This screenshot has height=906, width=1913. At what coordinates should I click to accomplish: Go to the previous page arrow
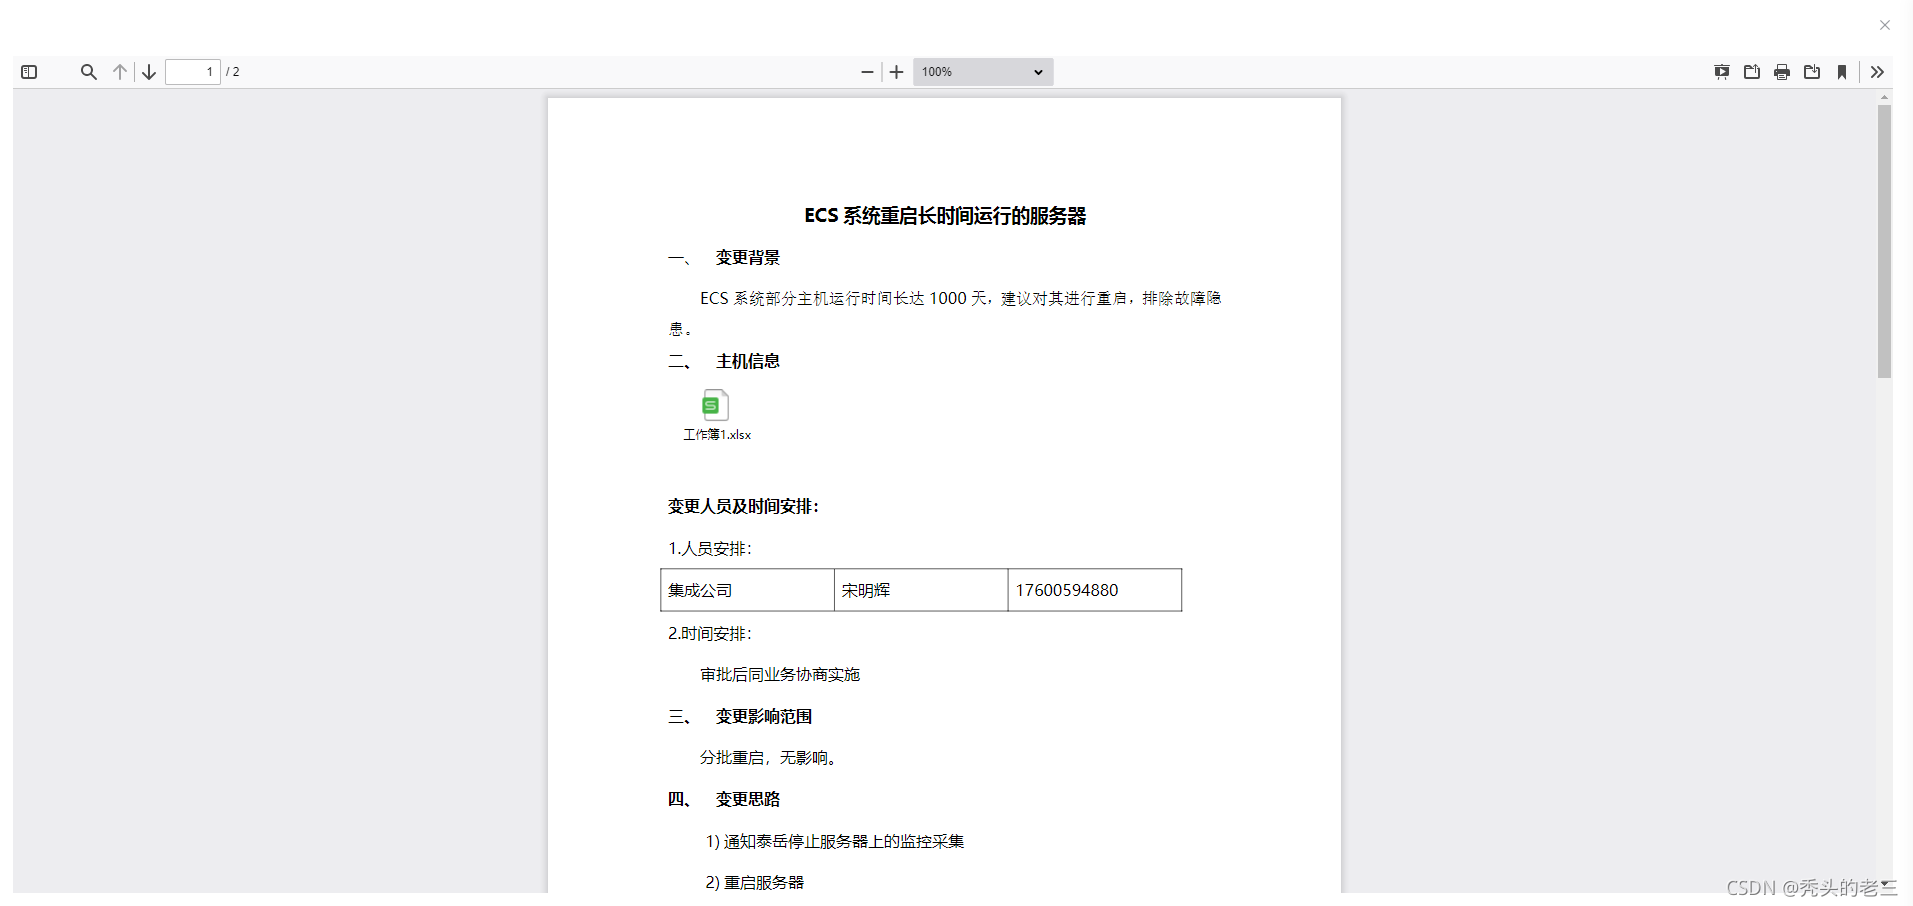[x=120, y=72]
